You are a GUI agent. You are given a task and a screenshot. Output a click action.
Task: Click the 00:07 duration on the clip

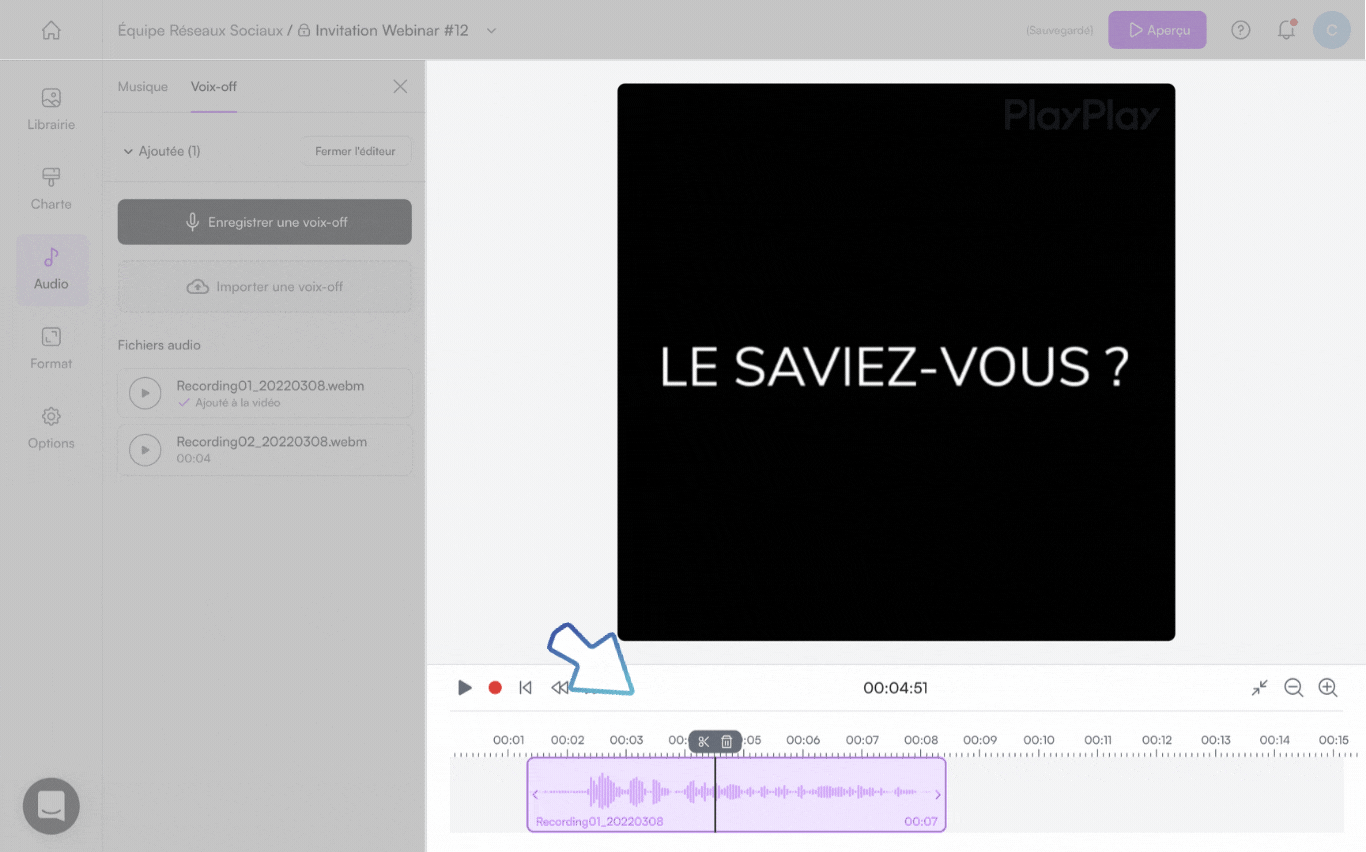[921, 822]
